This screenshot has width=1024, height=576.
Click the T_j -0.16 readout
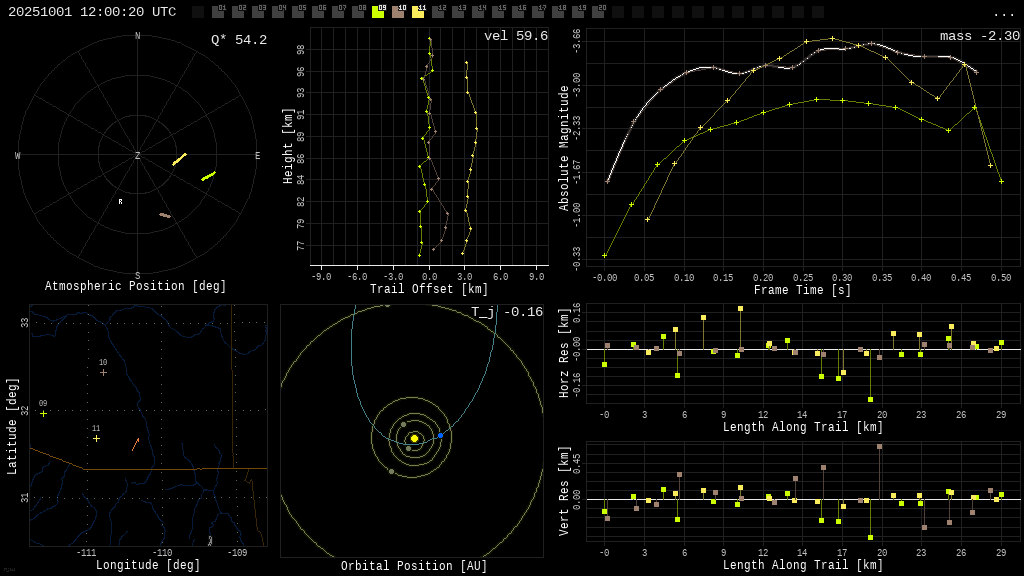(x=507, y=312)
